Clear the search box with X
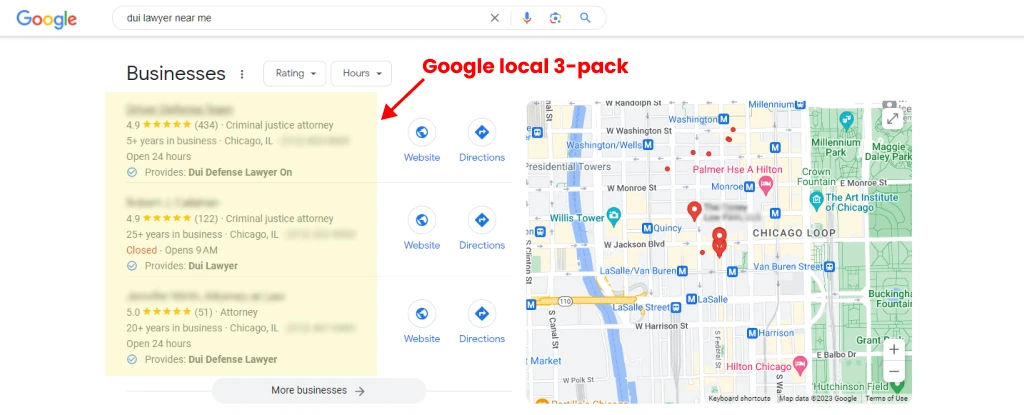The image size is (1024, 415). pyautogui.click(x=494, y=18)
